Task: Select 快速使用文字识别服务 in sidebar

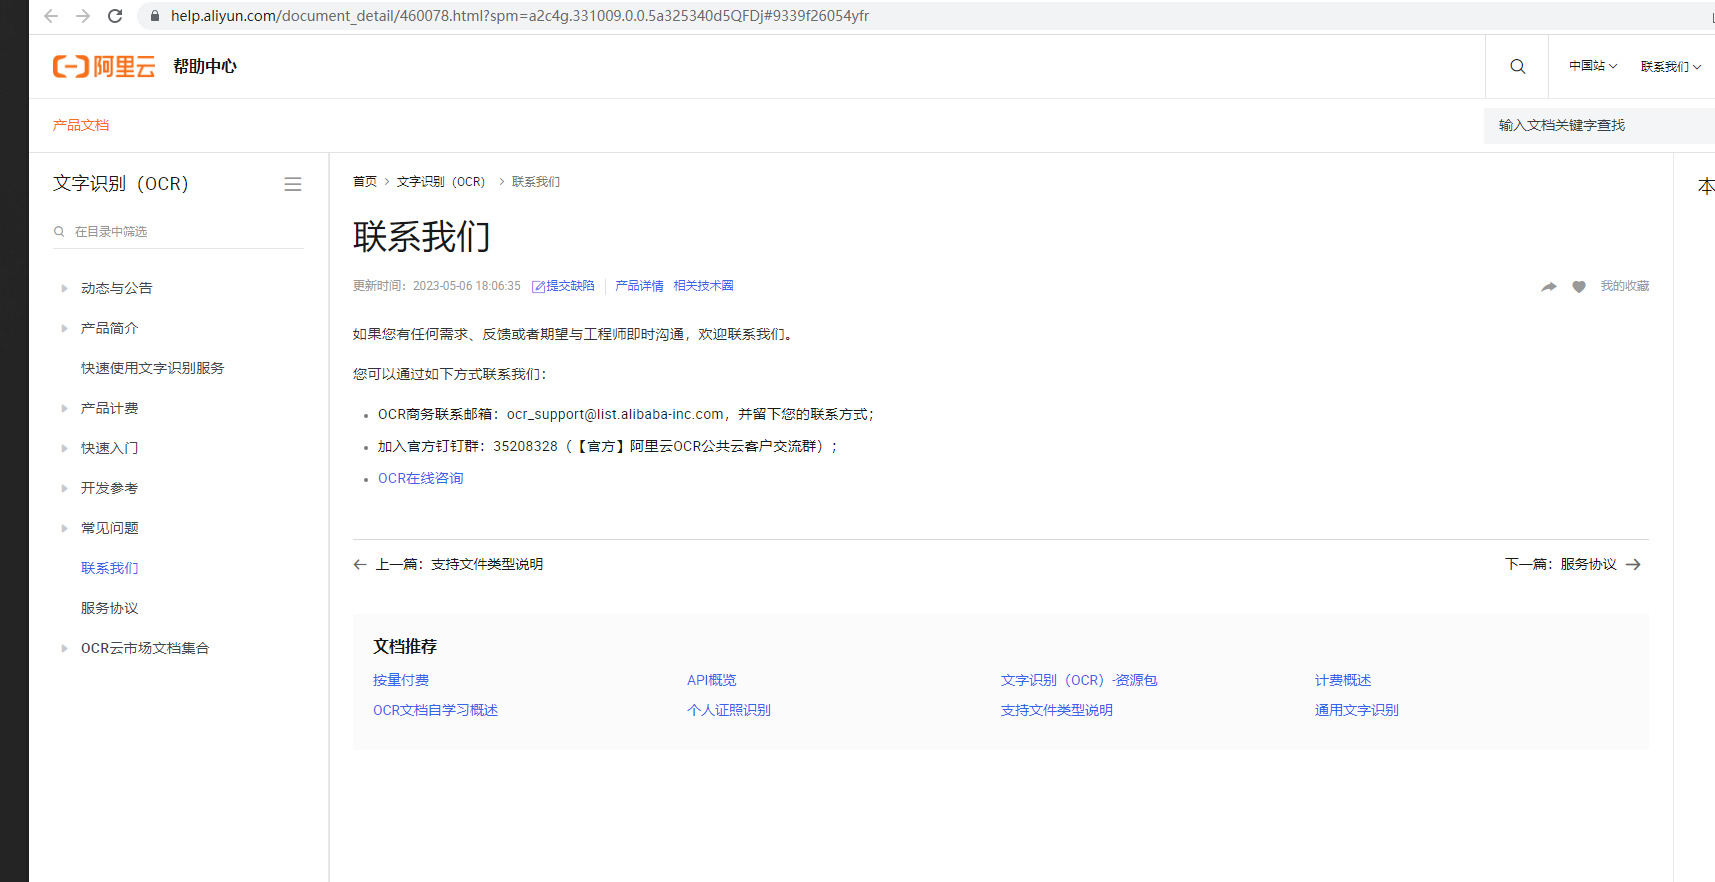Action: pyautogui.click(x=153, y=368)
